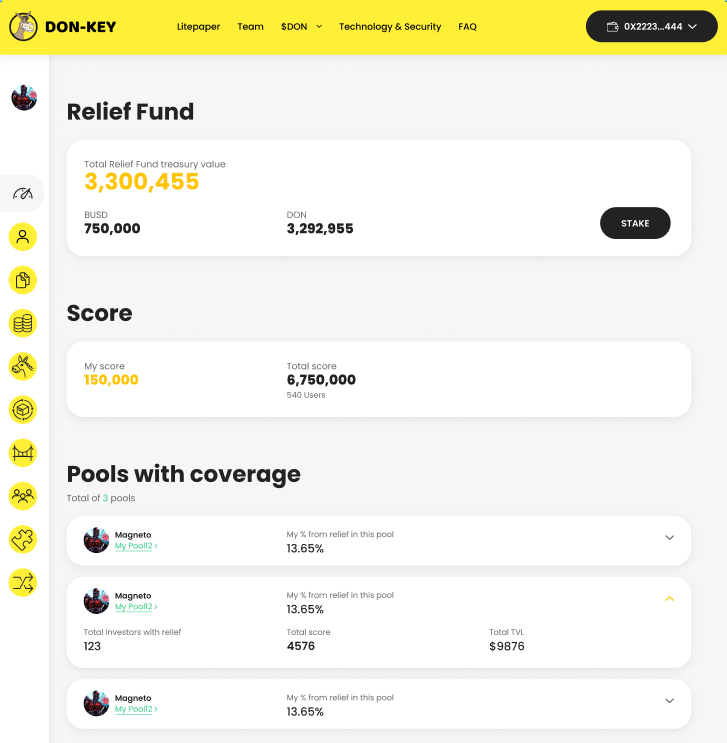The width and height of the screenshot is (727, 743).
Task: Open the team group sidebar icon
Action: coord(23,496)
